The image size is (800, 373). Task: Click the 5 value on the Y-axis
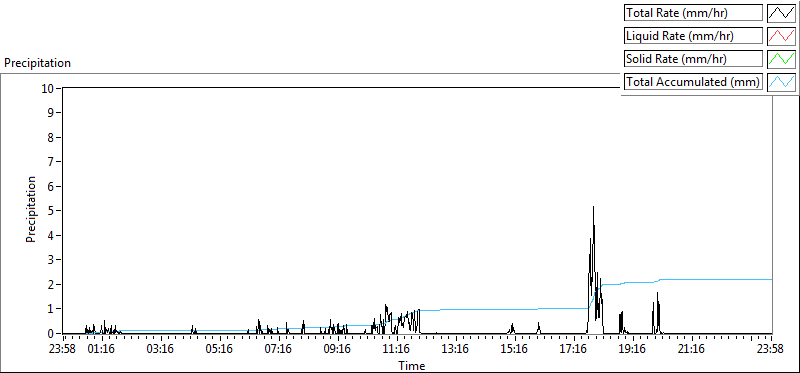(x=52, y=211)
